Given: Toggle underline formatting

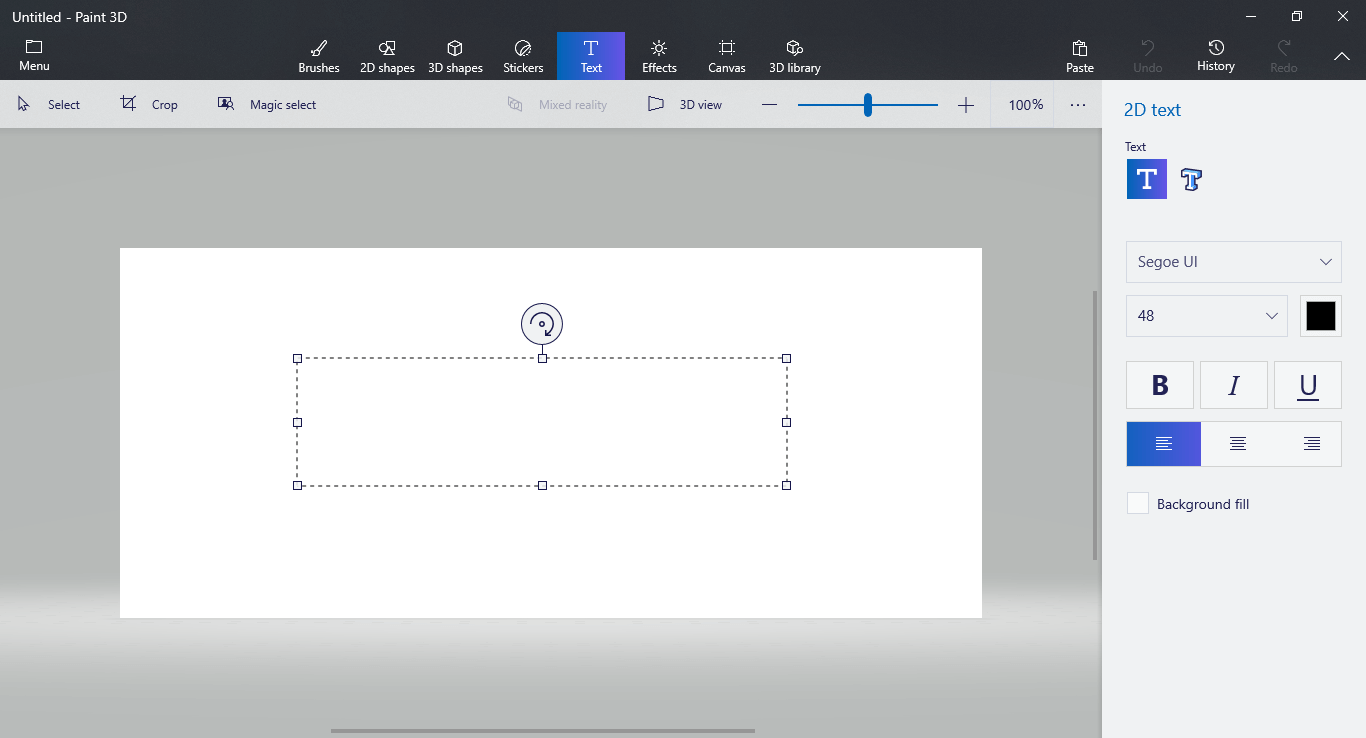Looking at the screenshot, I should [1308, 385].
